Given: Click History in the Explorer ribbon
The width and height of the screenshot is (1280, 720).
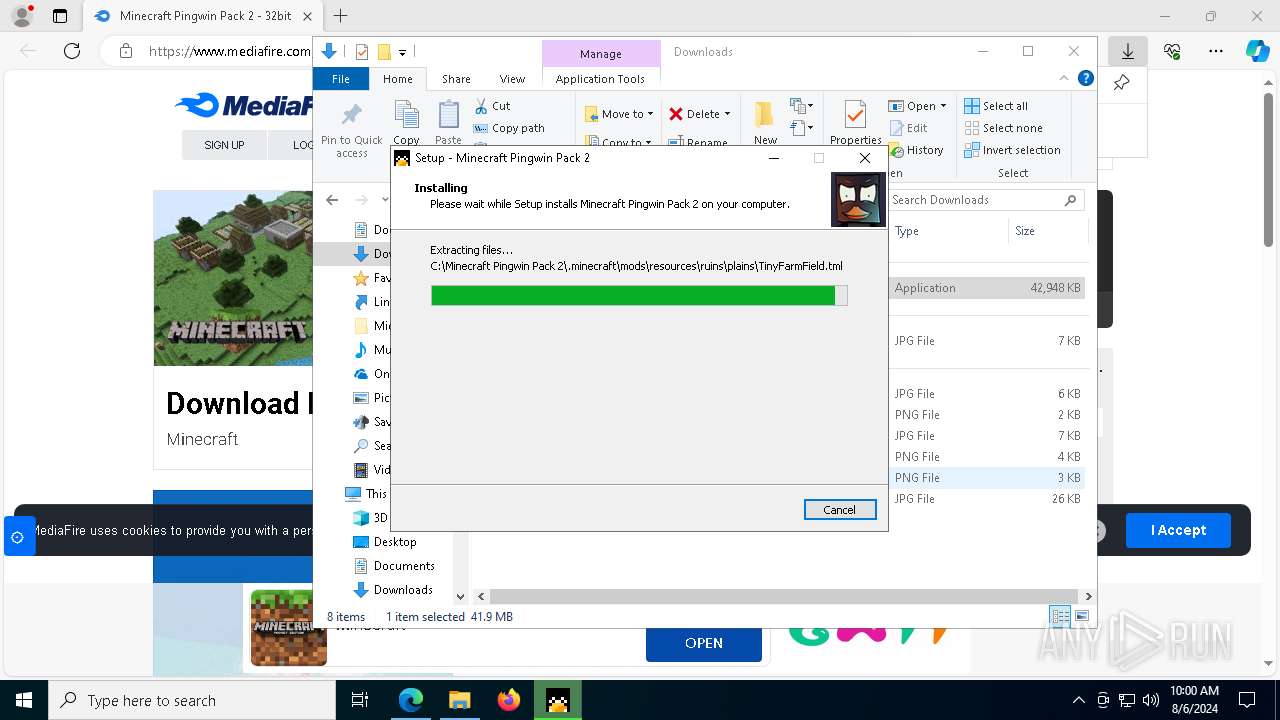Looking at the screenshot, I should [x=915, y=150].
